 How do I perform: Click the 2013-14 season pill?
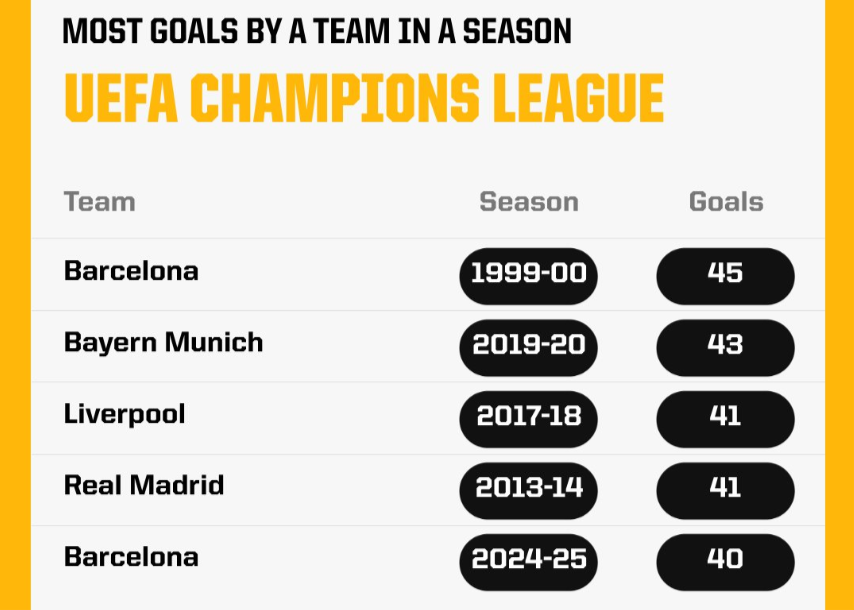(x=528, y=491)
